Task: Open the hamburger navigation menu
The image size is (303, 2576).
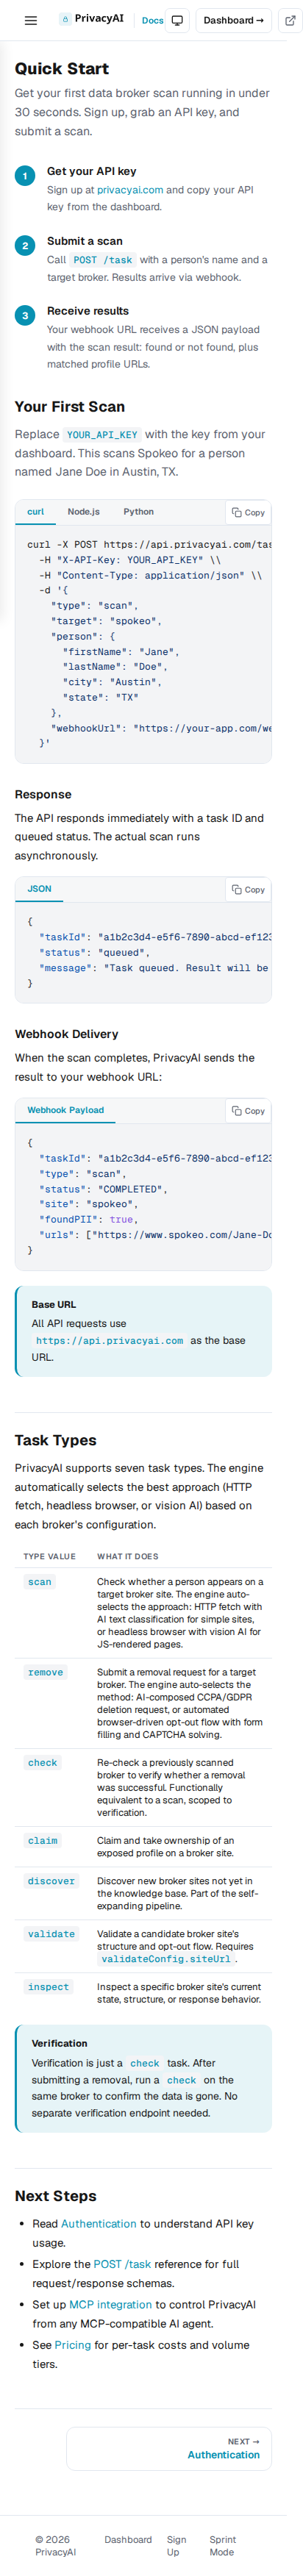Action: click(x=31, y=20)
